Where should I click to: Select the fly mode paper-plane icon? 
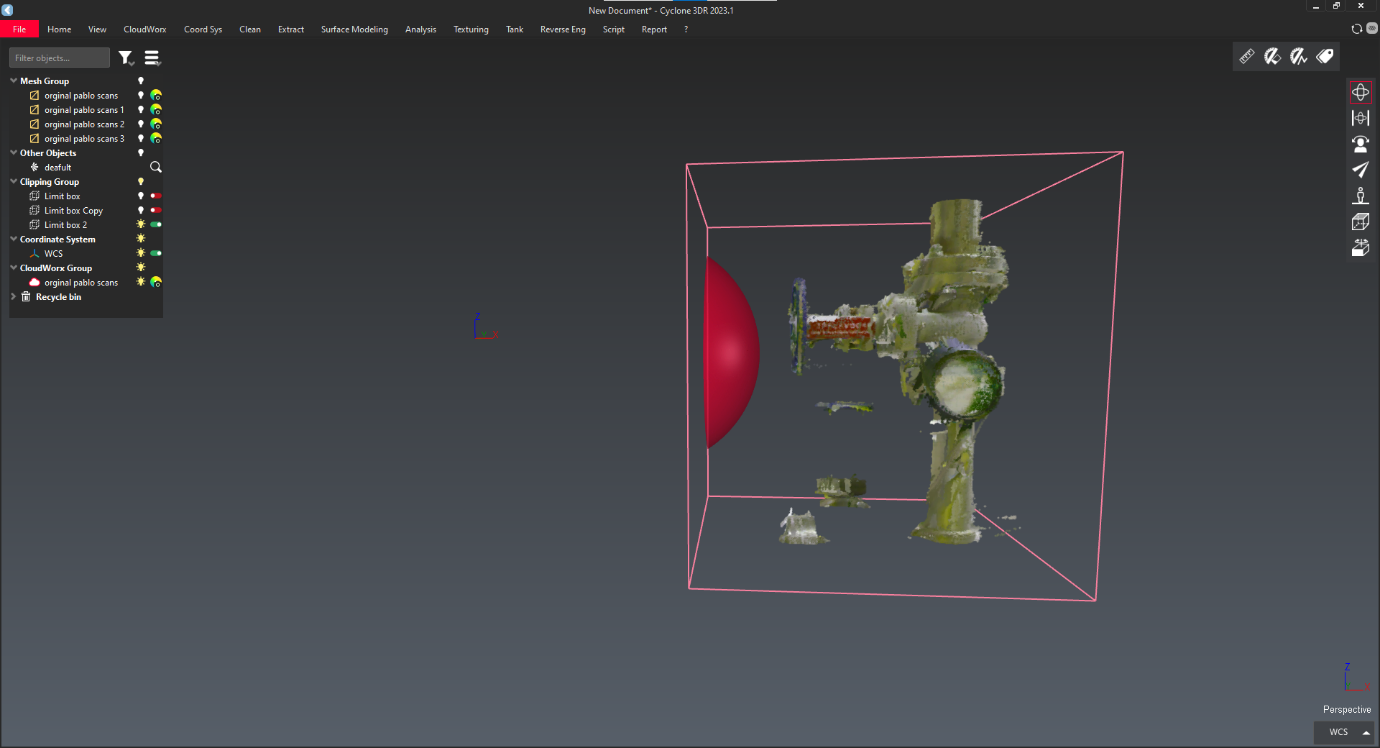coord(1360,170)
